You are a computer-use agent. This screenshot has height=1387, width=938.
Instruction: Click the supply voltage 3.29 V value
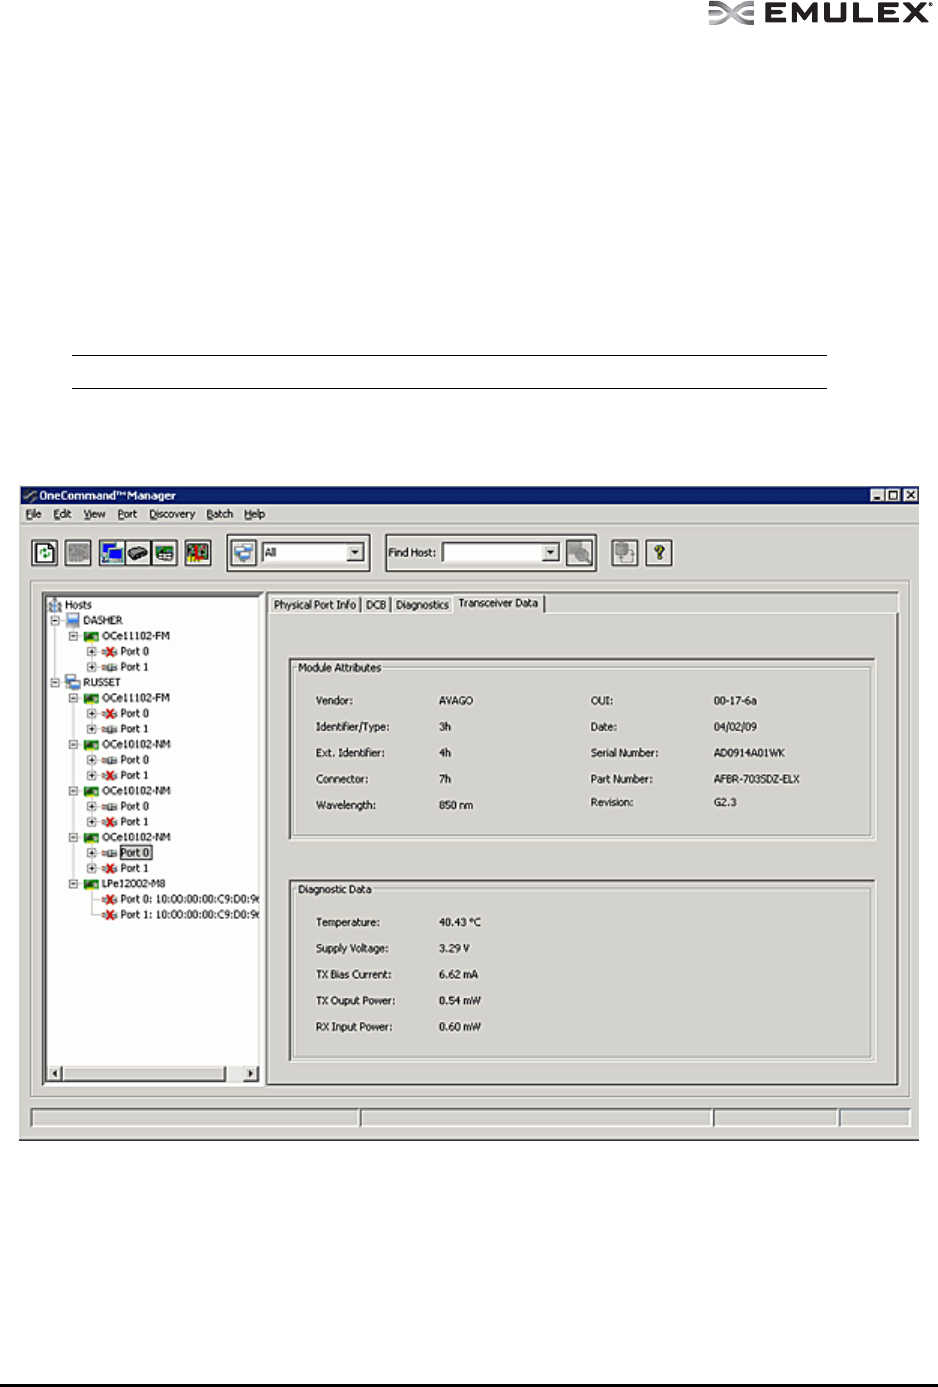pyautogui.click(x=454, y=948)
